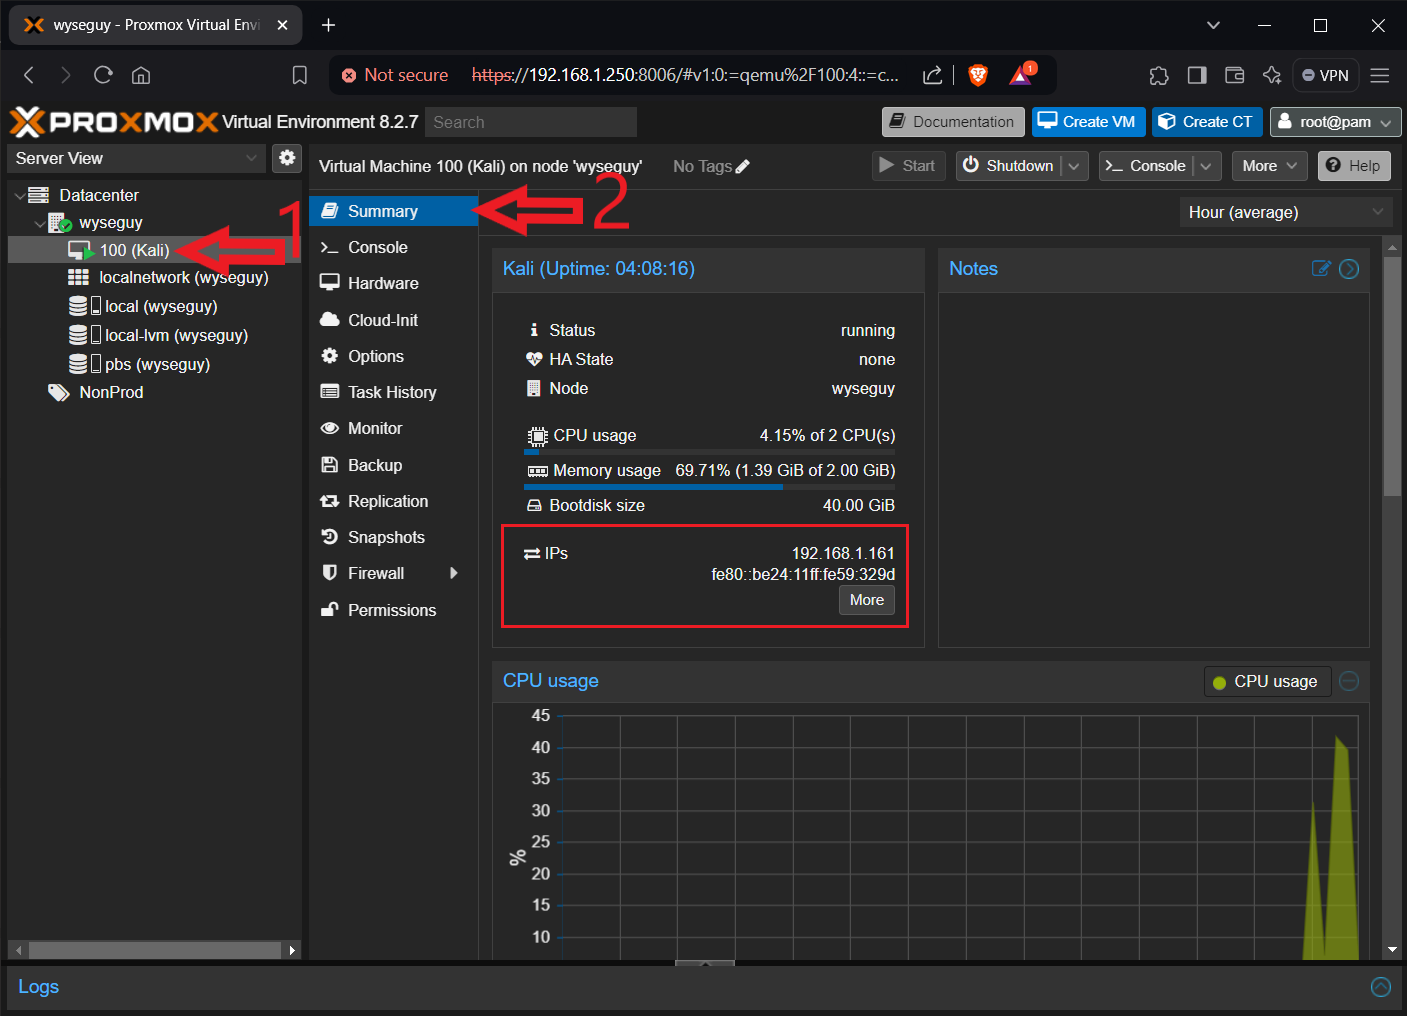The width and height of the screenshot is (1407, 1016).
Task: Open Brave Rewards triangle icon
Action: (x=1022, y=74)
